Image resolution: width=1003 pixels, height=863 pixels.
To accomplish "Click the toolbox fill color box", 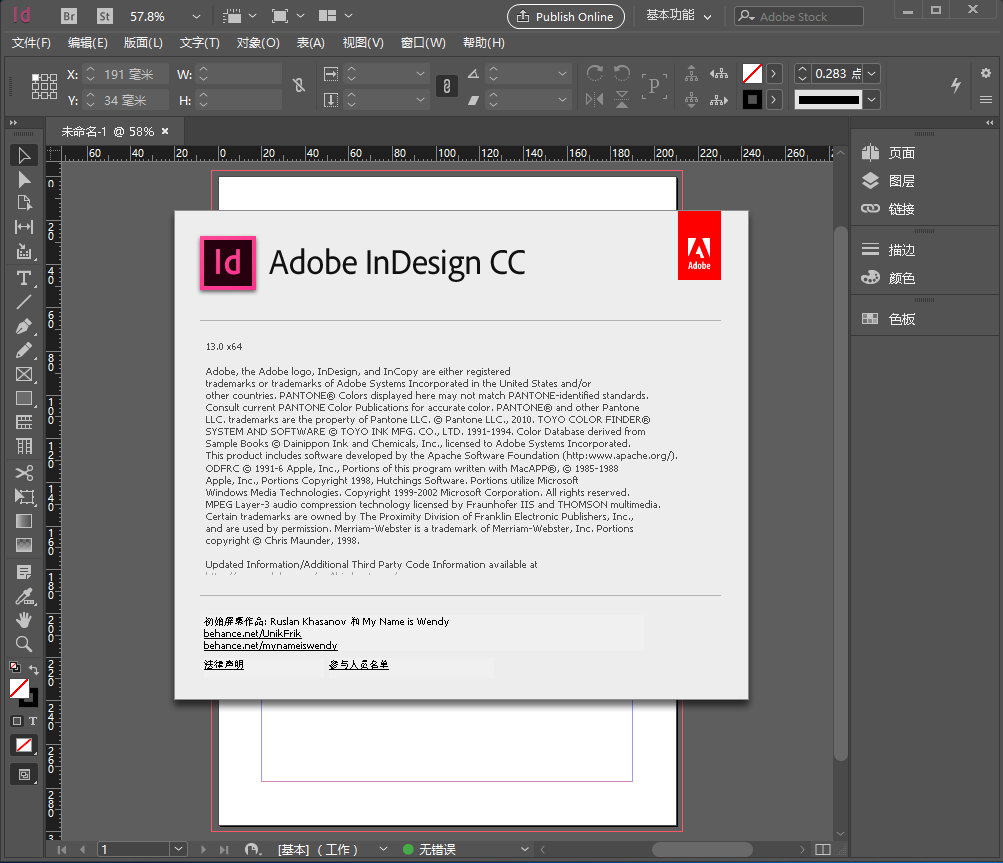I will click(19, 688).
